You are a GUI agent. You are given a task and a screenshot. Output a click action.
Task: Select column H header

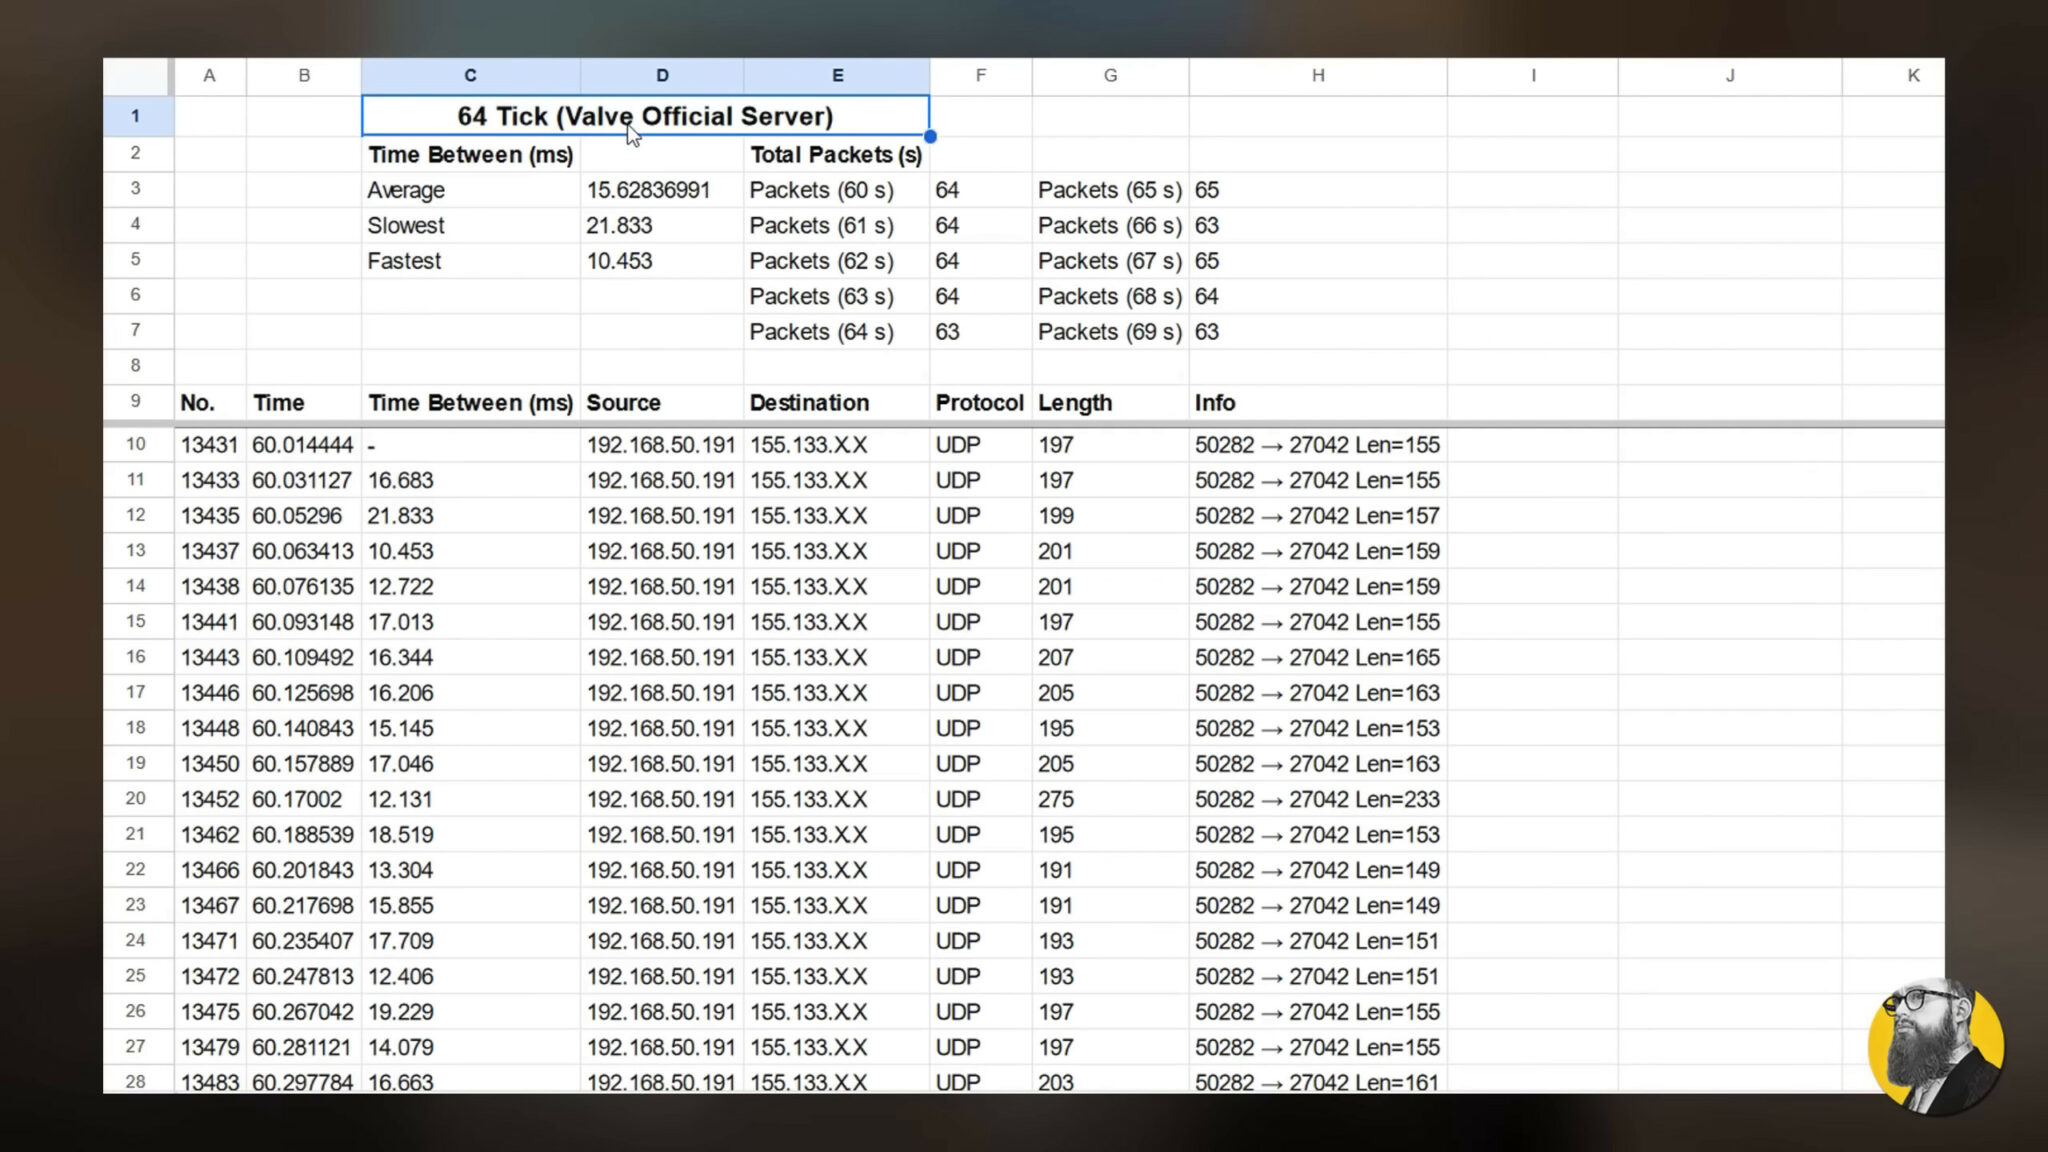1317,75
